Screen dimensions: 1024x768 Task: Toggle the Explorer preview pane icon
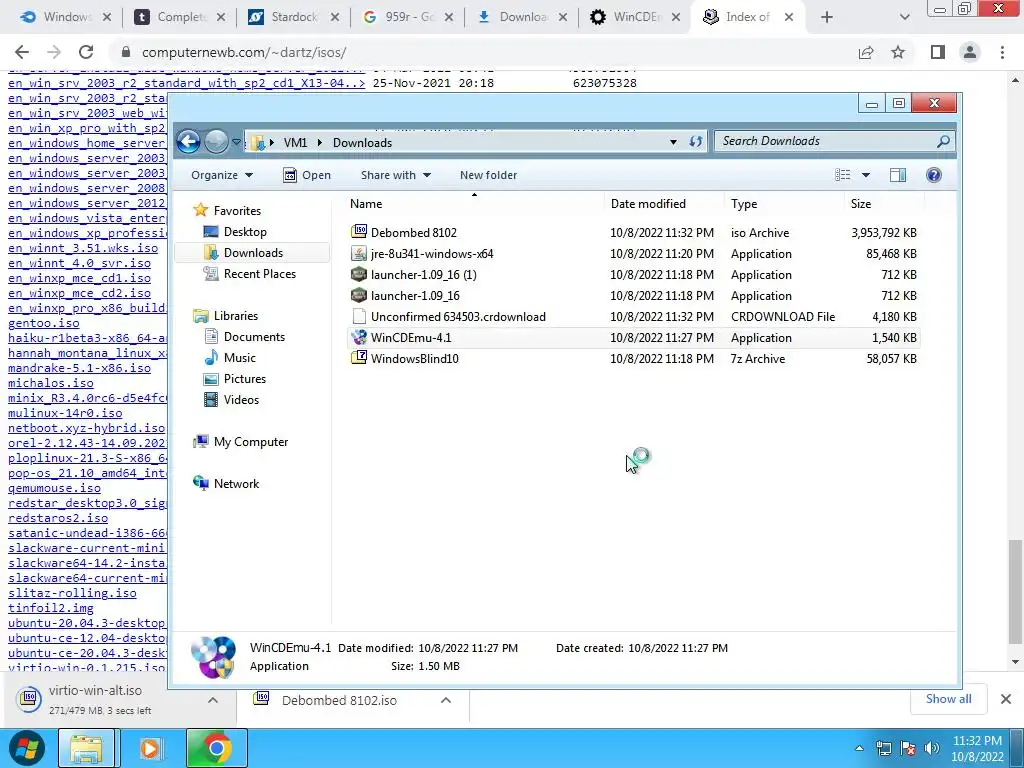point(898,175)
